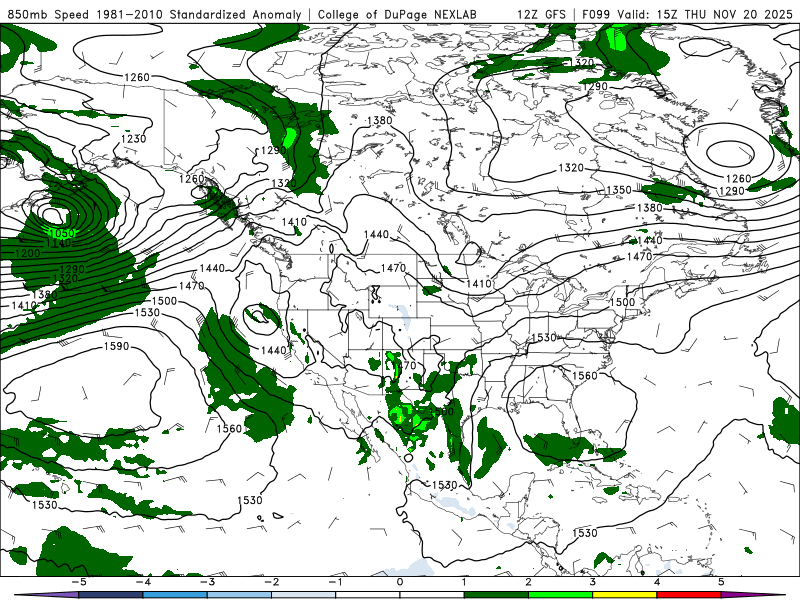Click the "1590" contour label
This screenshot has height=600, width=800.
tap(116, 346)
